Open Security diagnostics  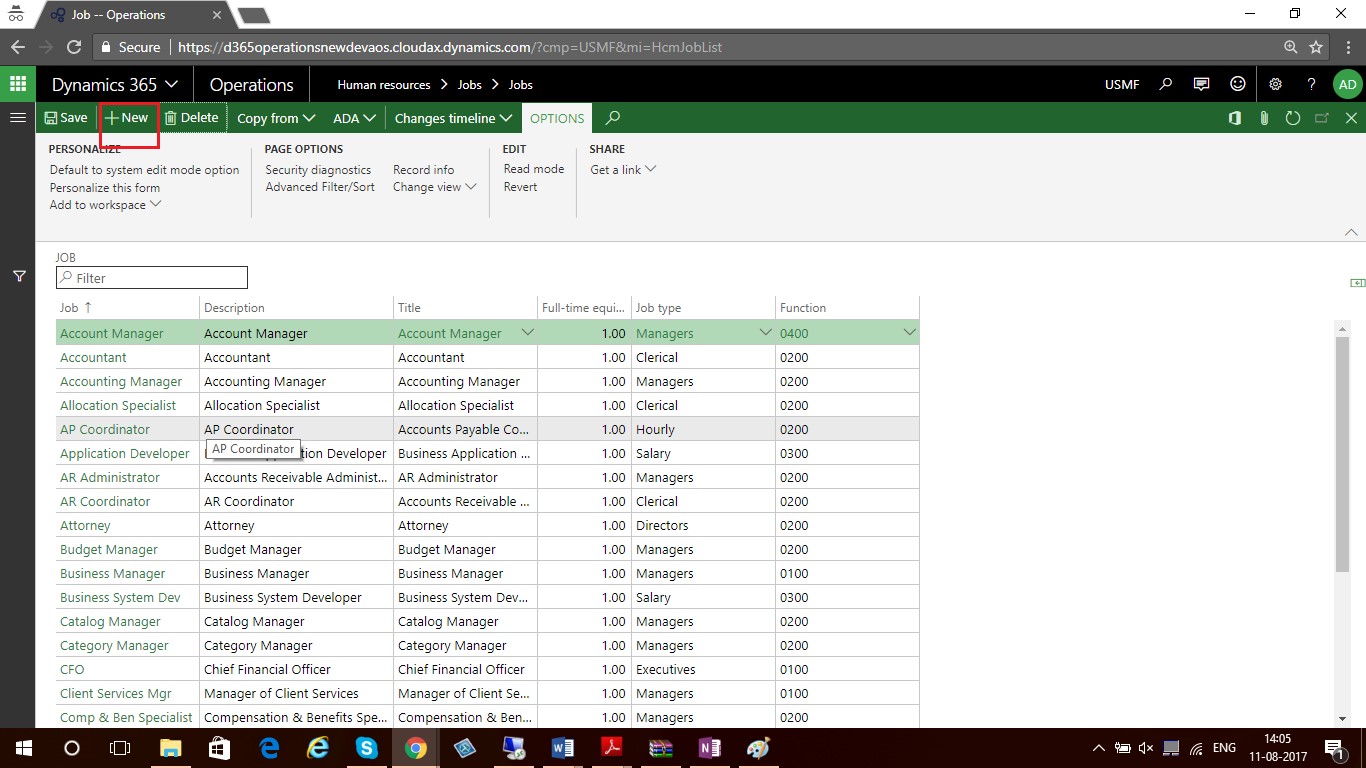pyautogui.click(x=318, y=170)
